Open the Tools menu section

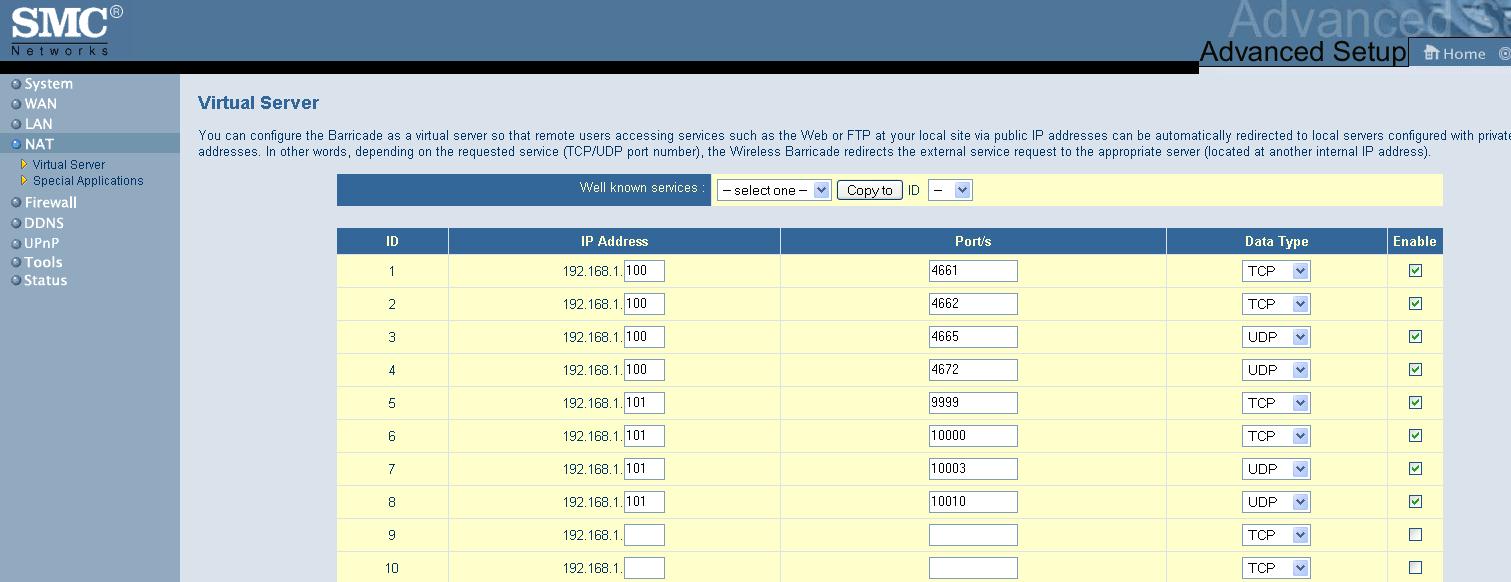43,262
